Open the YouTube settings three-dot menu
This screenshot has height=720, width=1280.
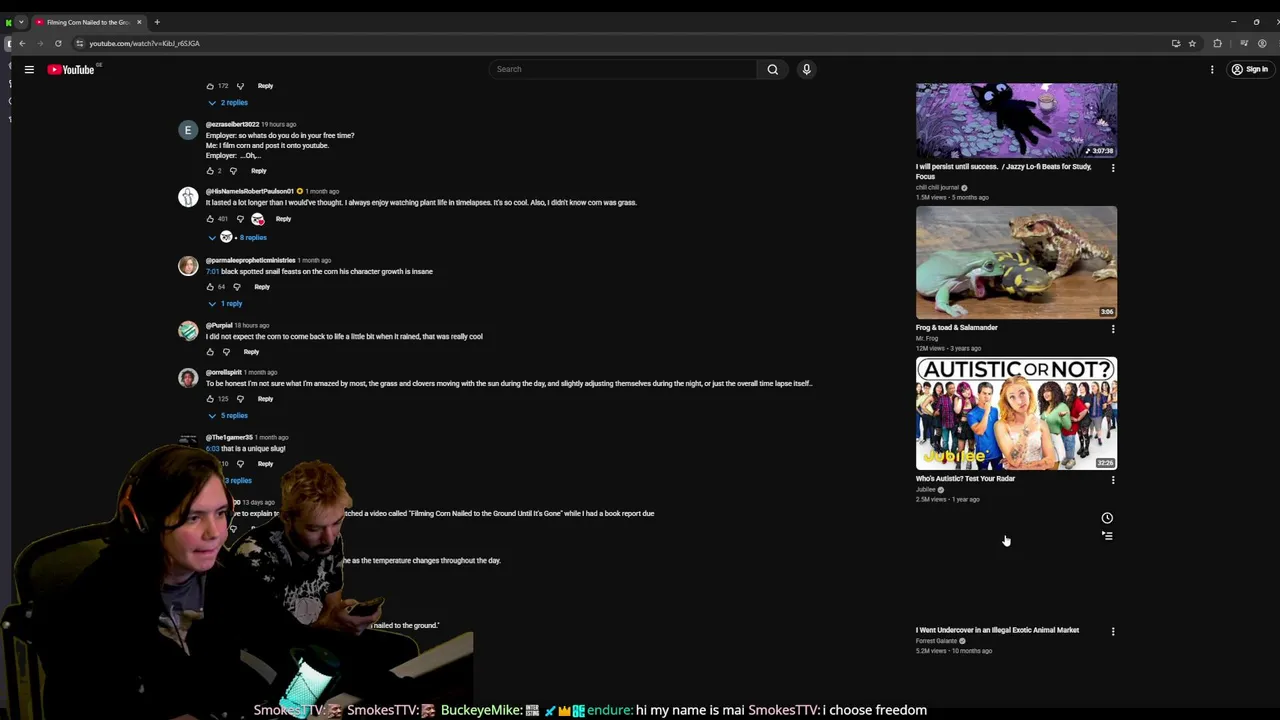click(1212, 69)
